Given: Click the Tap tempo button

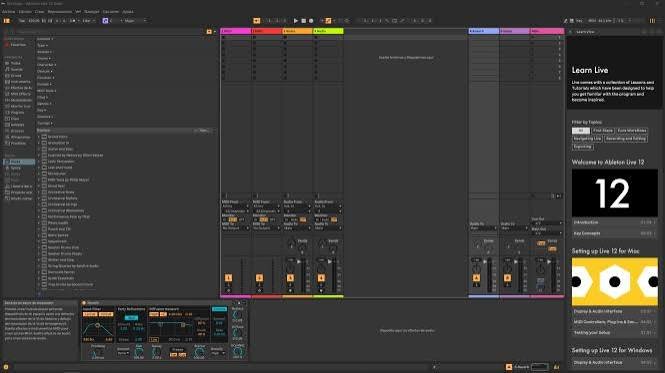Looking at the screenshot, I should (x=22, y=20).
